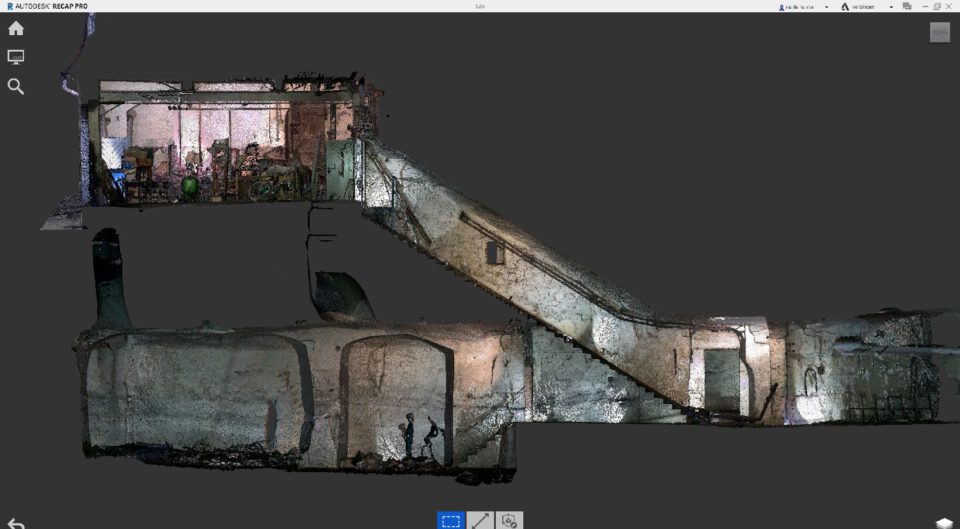Expand the Autodesk services dropdown arrow
This screenshot has width=960, height=529.
pos(891,7)
